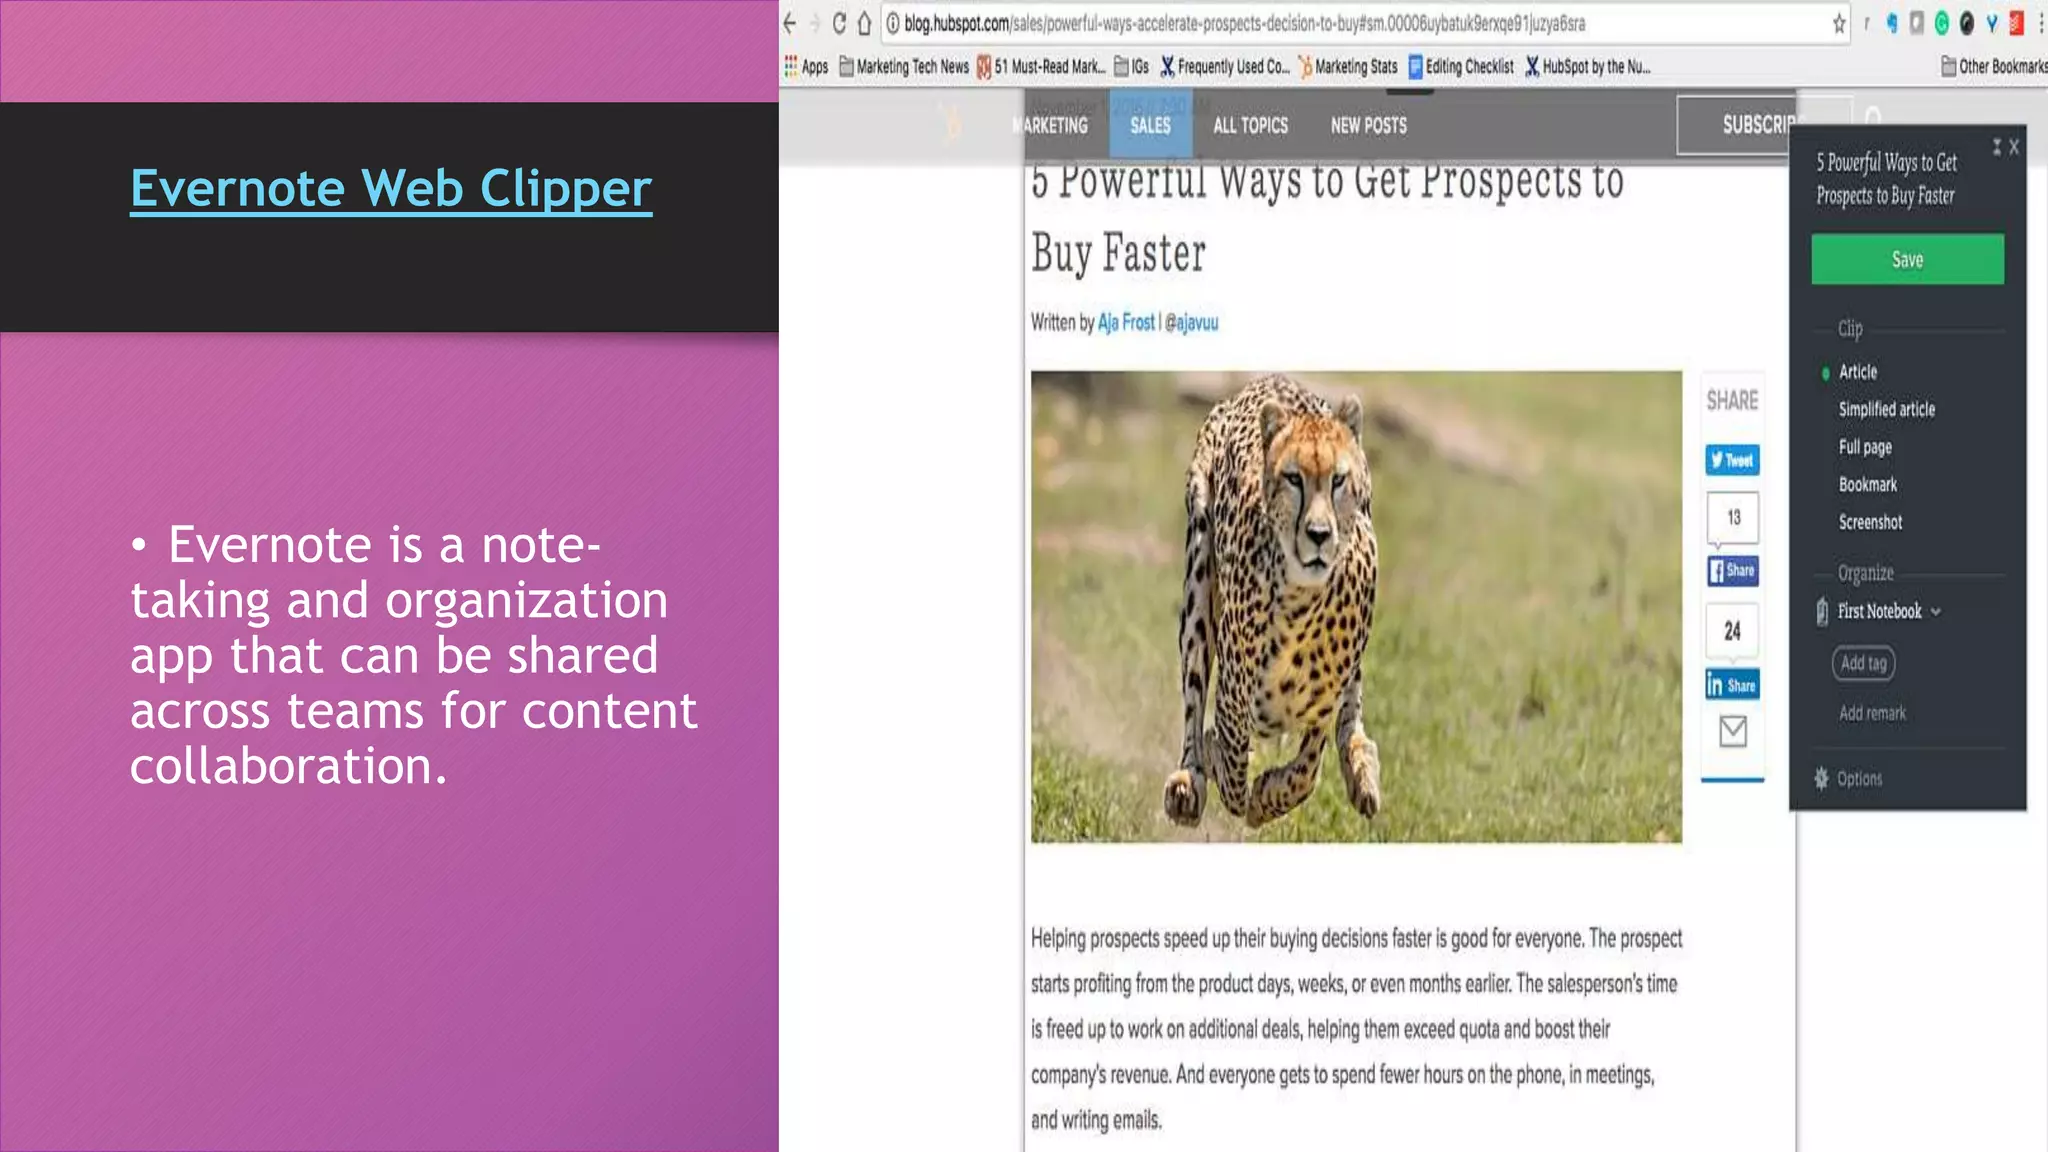
Task: Open the Apps grid shortcut
Action: (806, 66)
